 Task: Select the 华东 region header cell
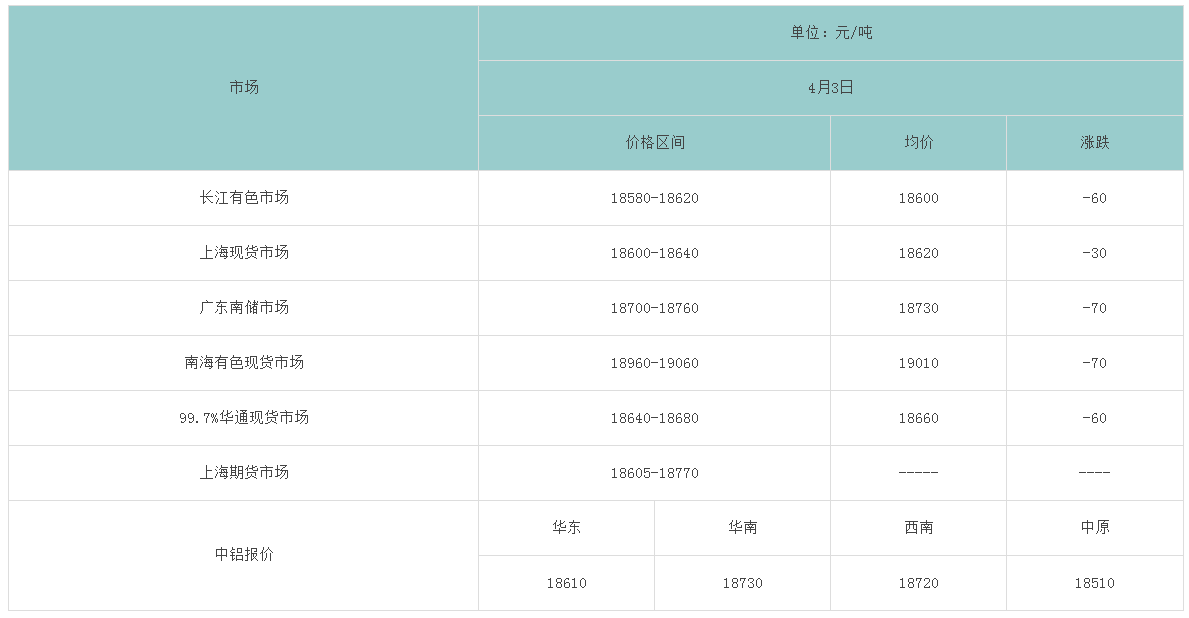click(x=566, y=528)
